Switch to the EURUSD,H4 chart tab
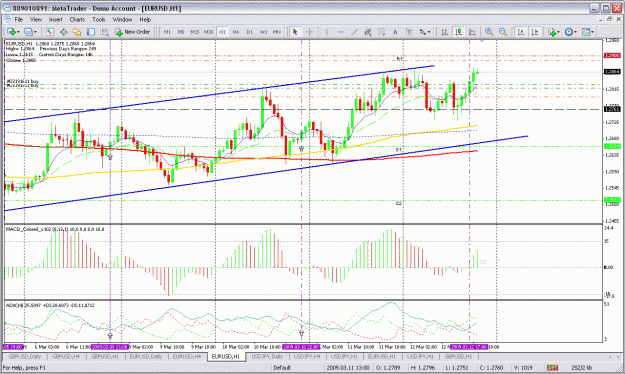The width and height of the screenshot is (625, 374). pyautogui.click(x=187, y=356)
